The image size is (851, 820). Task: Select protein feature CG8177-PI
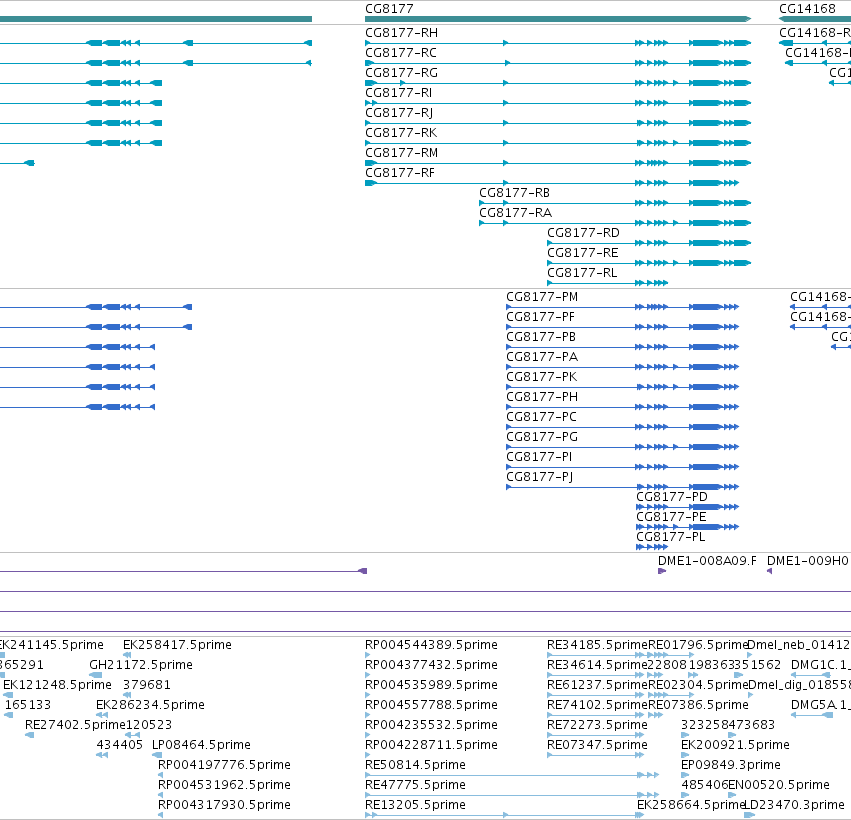click(x=539, y=457)
